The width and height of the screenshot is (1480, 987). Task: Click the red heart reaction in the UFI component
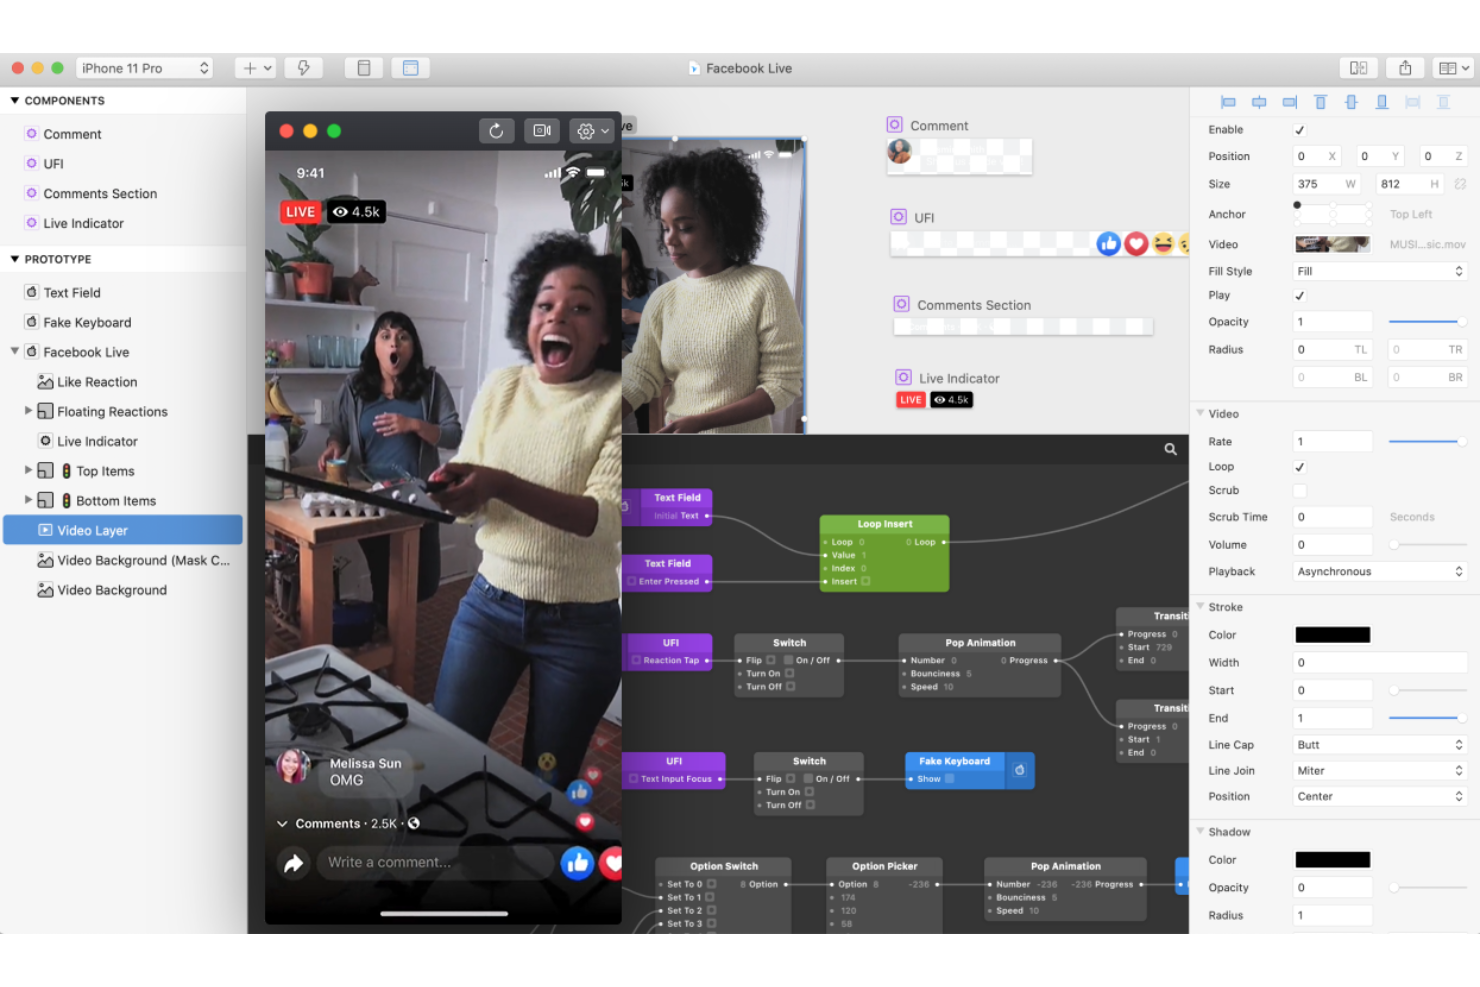coord(1136,244)
